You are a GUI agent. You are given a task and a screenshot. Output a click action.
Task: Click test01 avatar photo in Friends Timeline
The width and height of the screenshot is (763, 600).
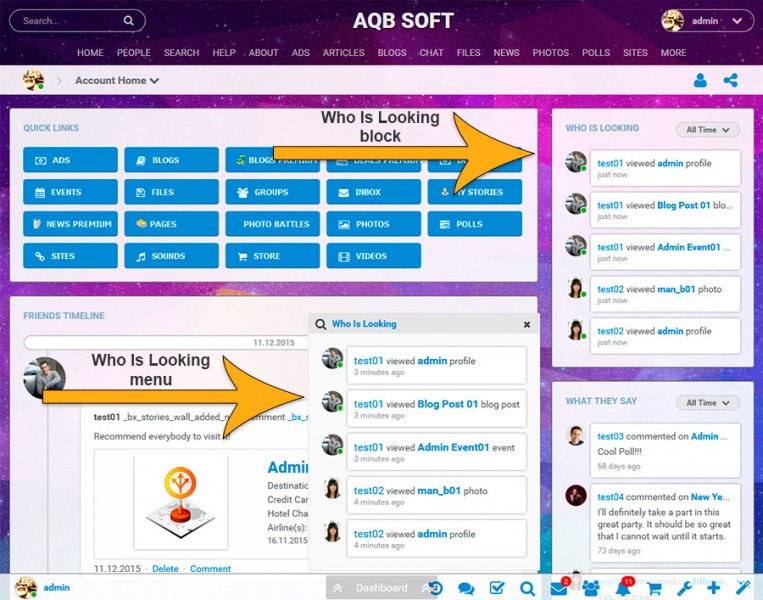point(44,378)
